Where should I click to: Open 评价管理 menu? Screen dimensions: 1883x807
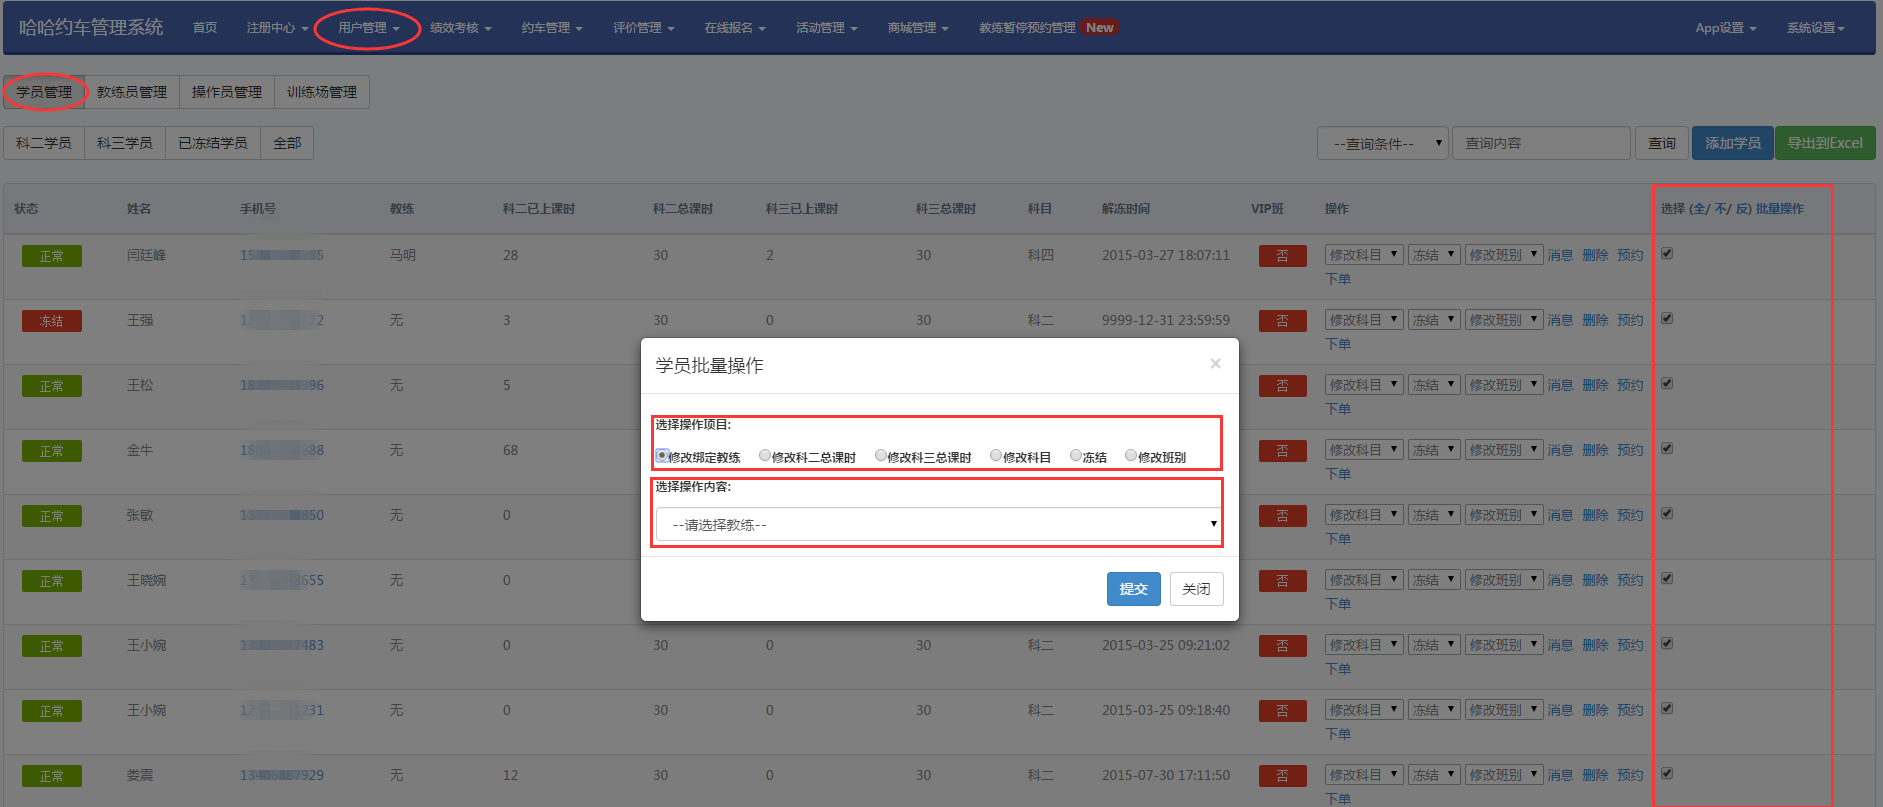coord(643,28)
